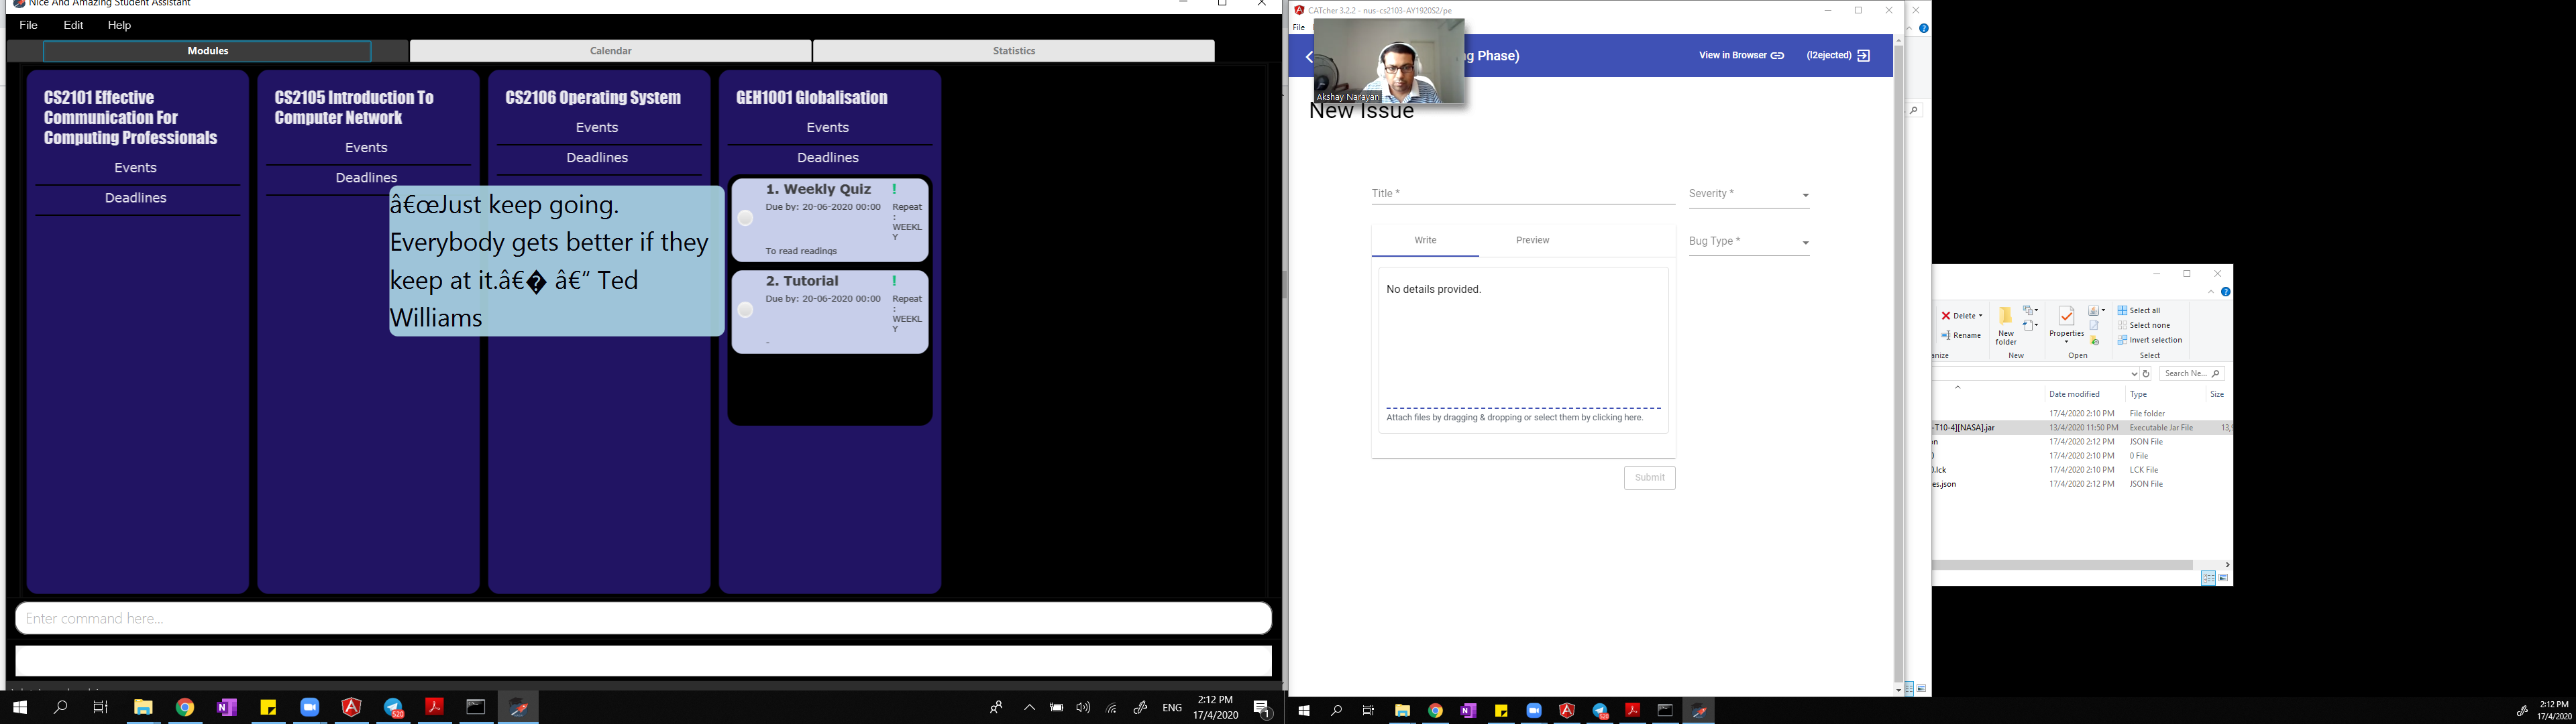Expand the Bug Type dropdown
This screenshot has width=2576, height=724.
1749,242
